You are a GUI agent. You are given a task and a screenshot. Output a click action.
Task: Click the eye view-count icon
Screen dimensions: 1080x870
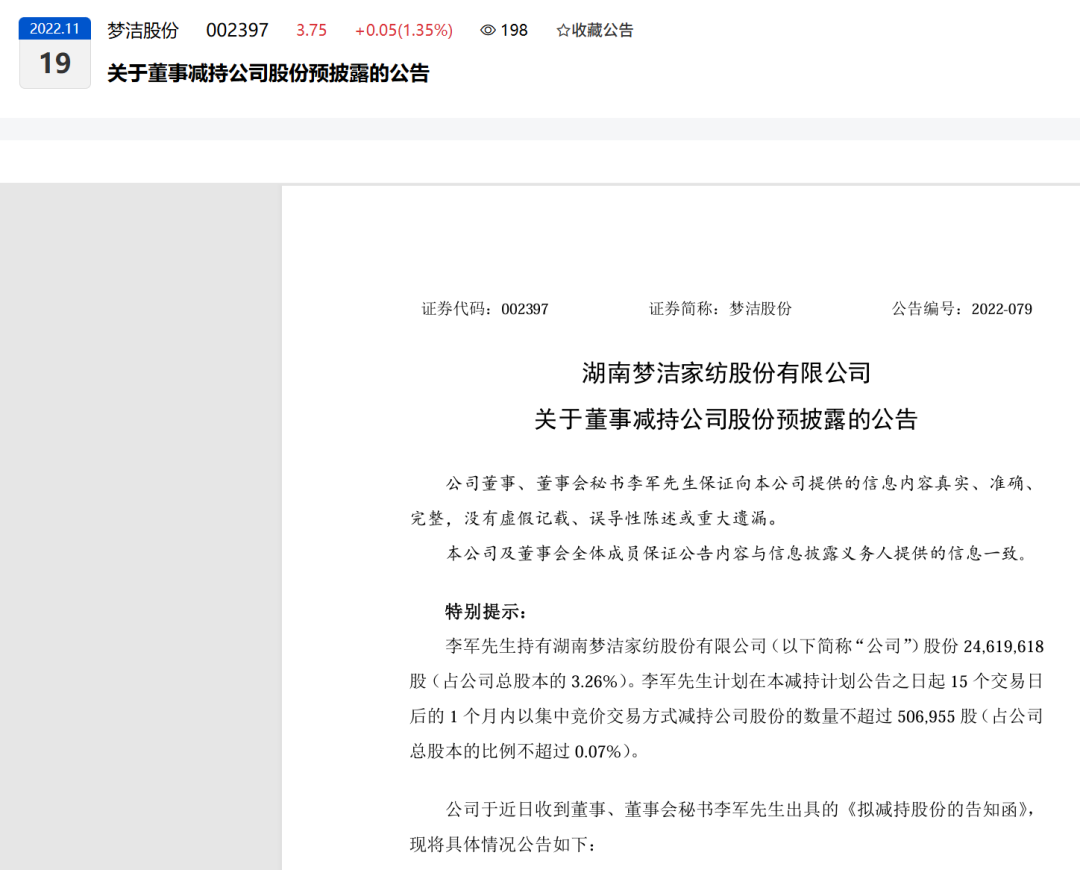click(488, 30)
